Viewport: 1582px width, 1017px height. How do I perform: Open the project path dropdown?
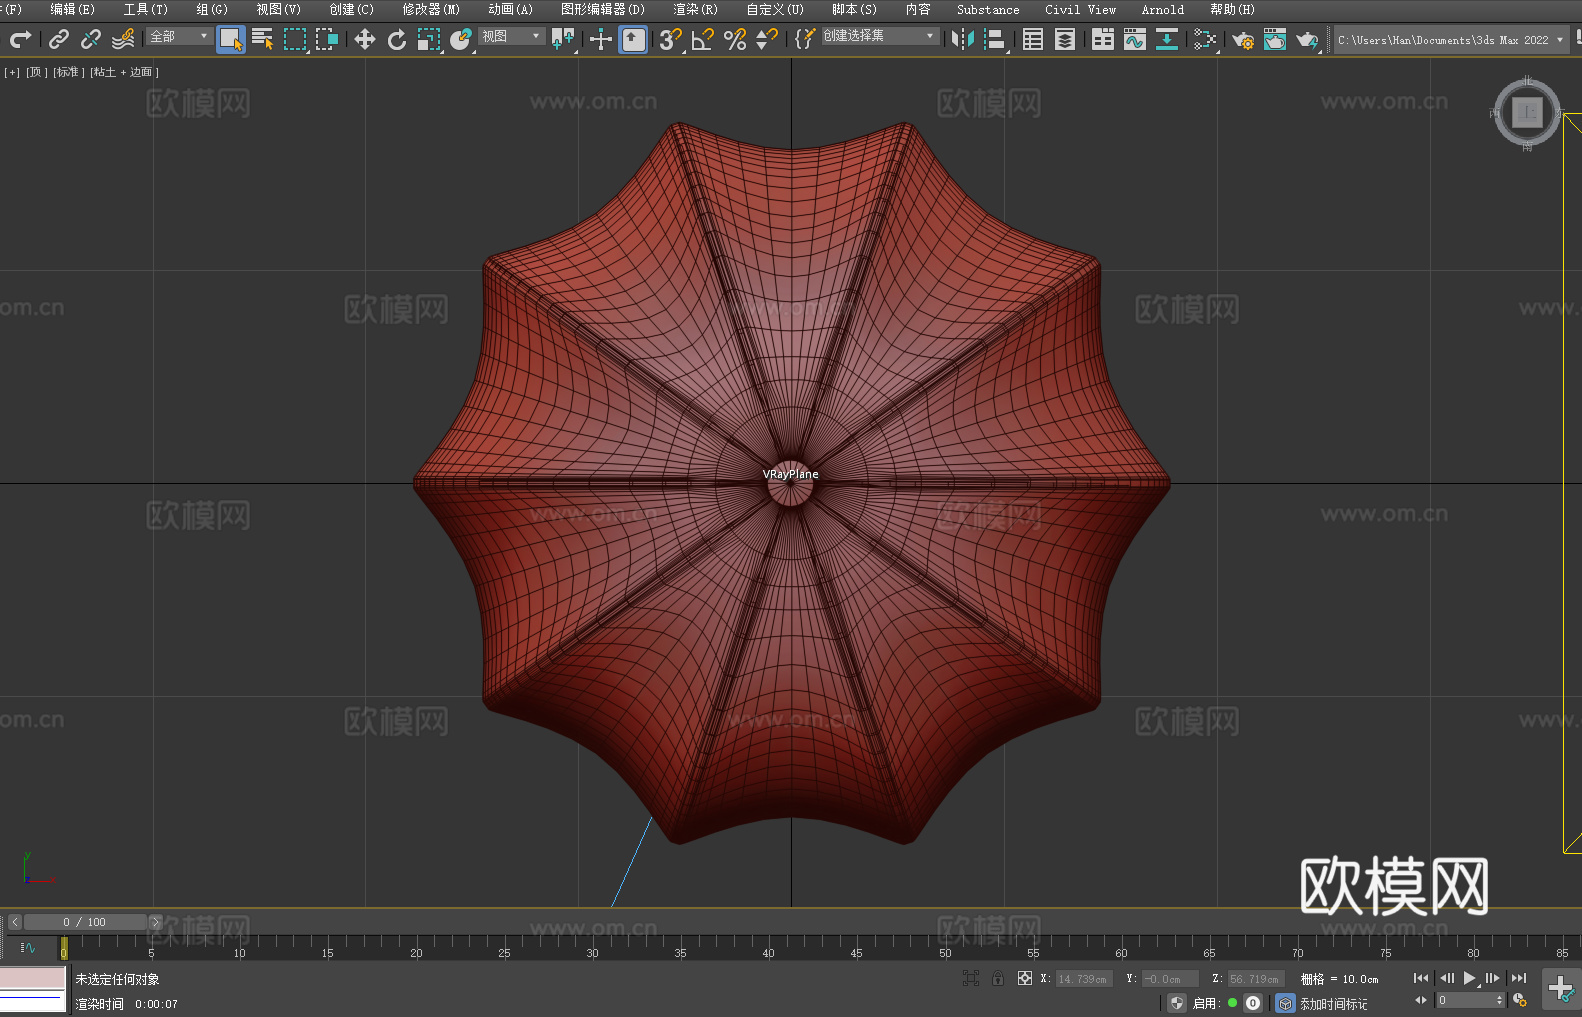(x=1559, y=40)
